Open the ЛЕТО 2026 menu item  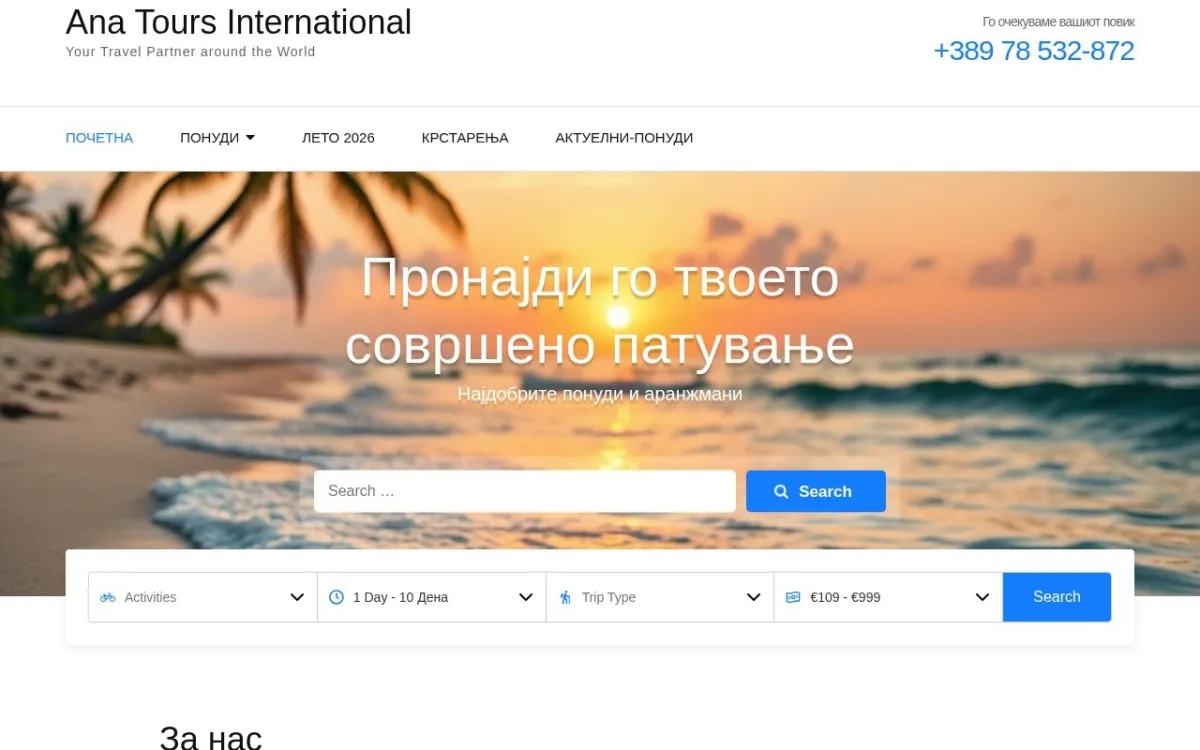pyautogui.click(x=338, y=138)
